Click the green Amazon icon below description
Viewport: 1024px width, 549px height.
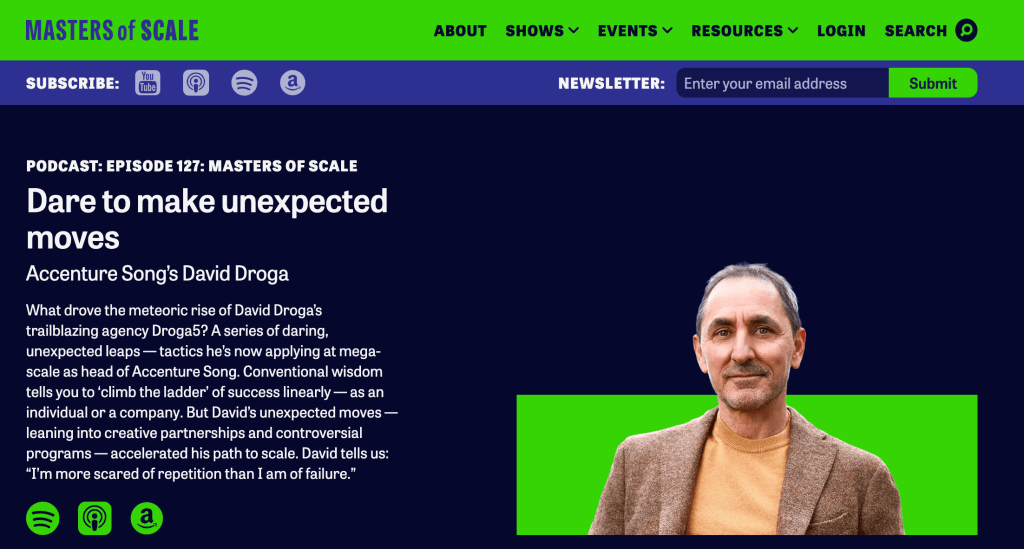tap(146, 518)
